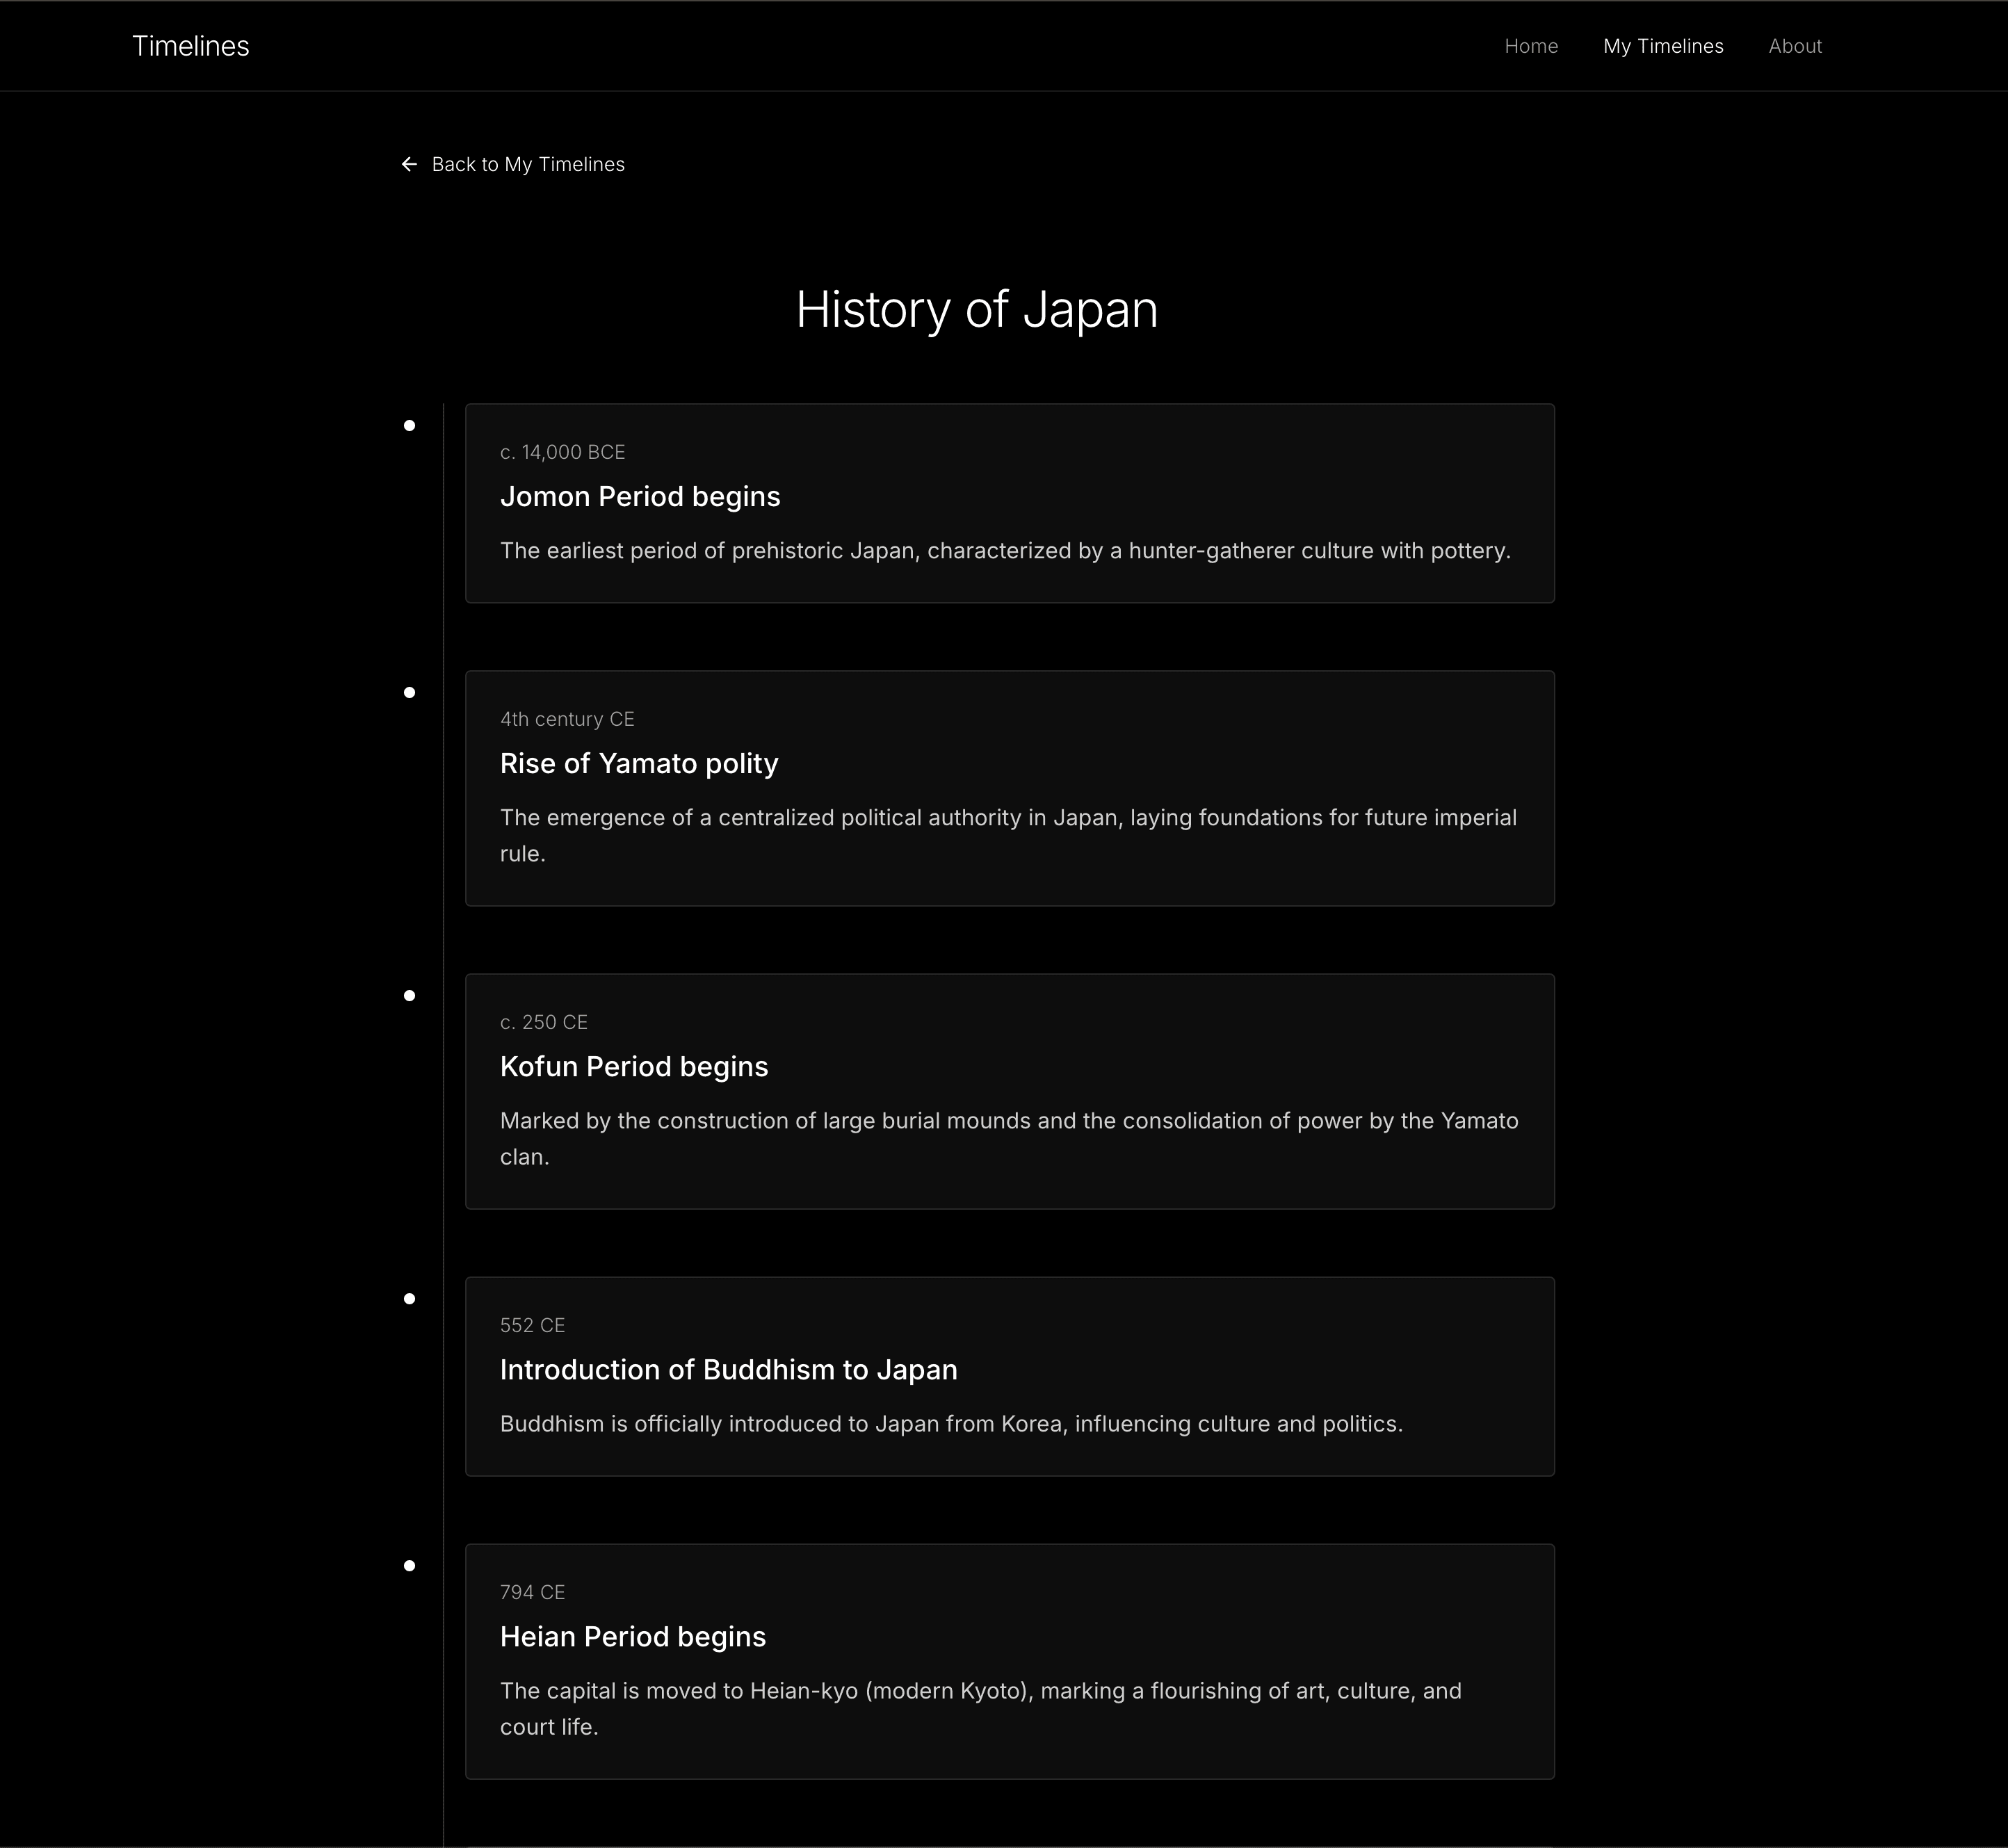Click the hunter-gatherer culture description text
This screenshot has height=1848, width=2008.
tap(1005, 551)
